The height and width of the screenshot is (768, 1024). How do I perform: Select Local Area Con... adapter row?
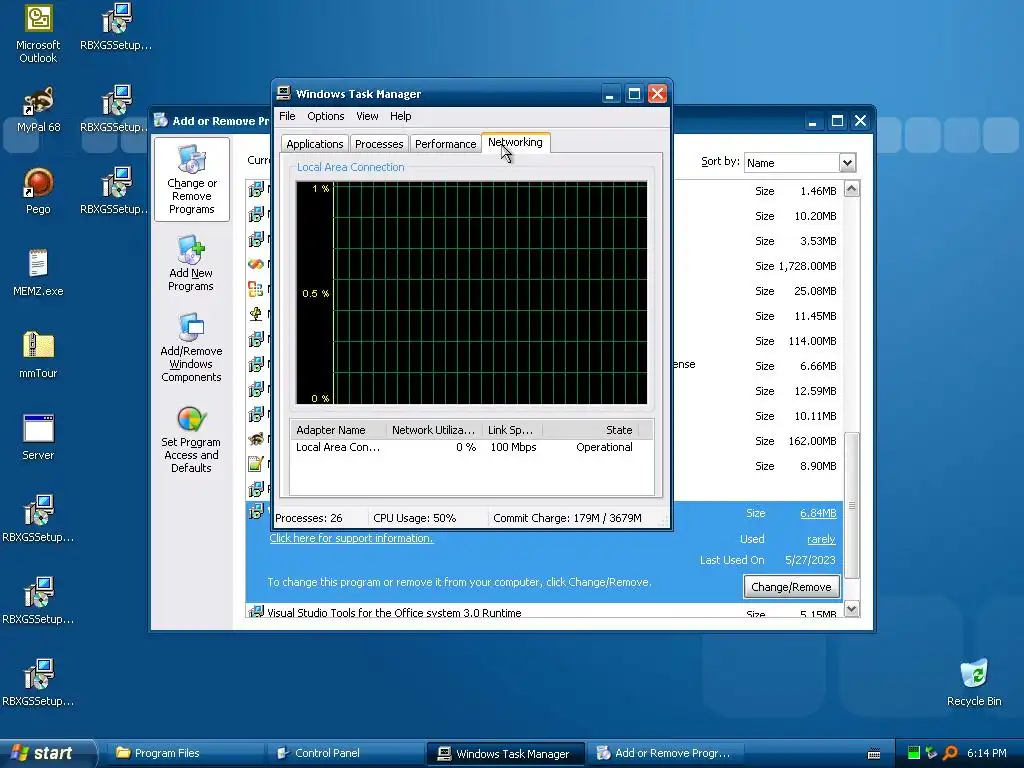[x=470, y=447]
